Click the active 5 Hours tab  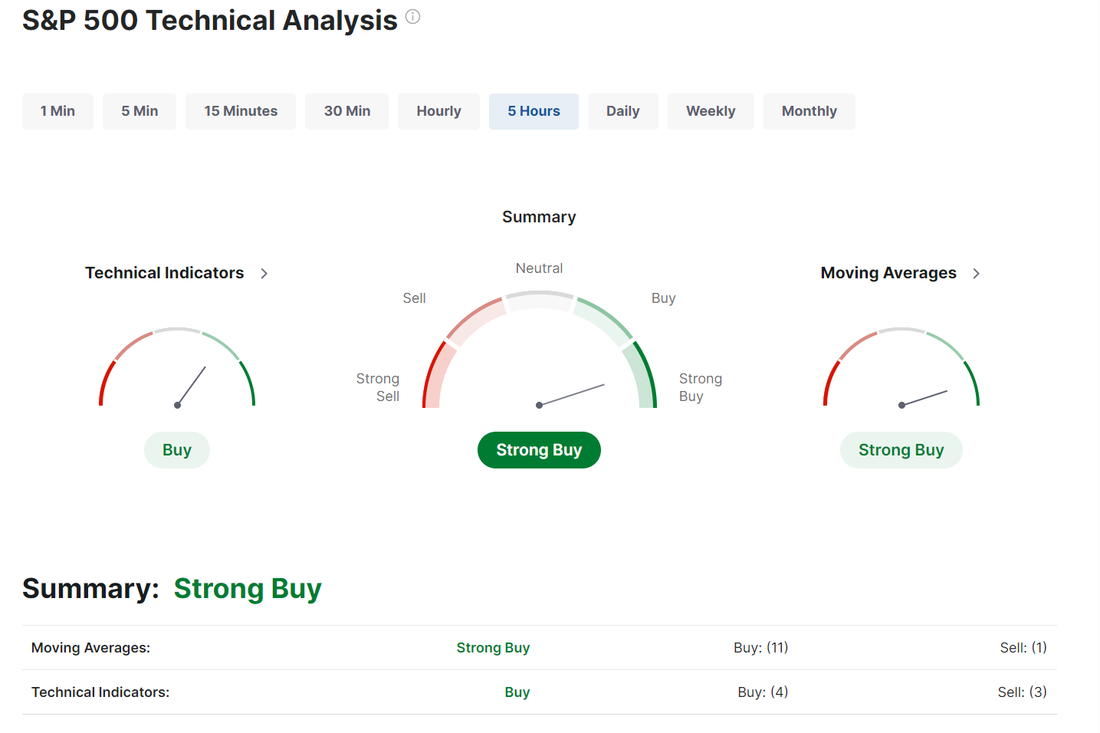point(534,112)
